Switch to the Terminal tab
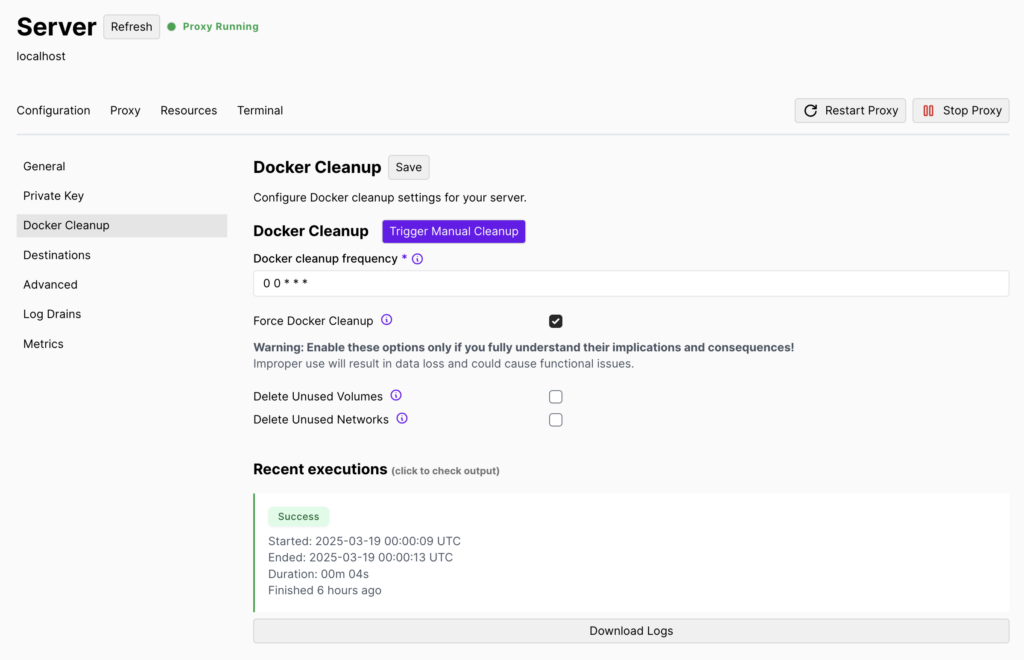The height and width of the screenshot is (660, 1024). 259,110
